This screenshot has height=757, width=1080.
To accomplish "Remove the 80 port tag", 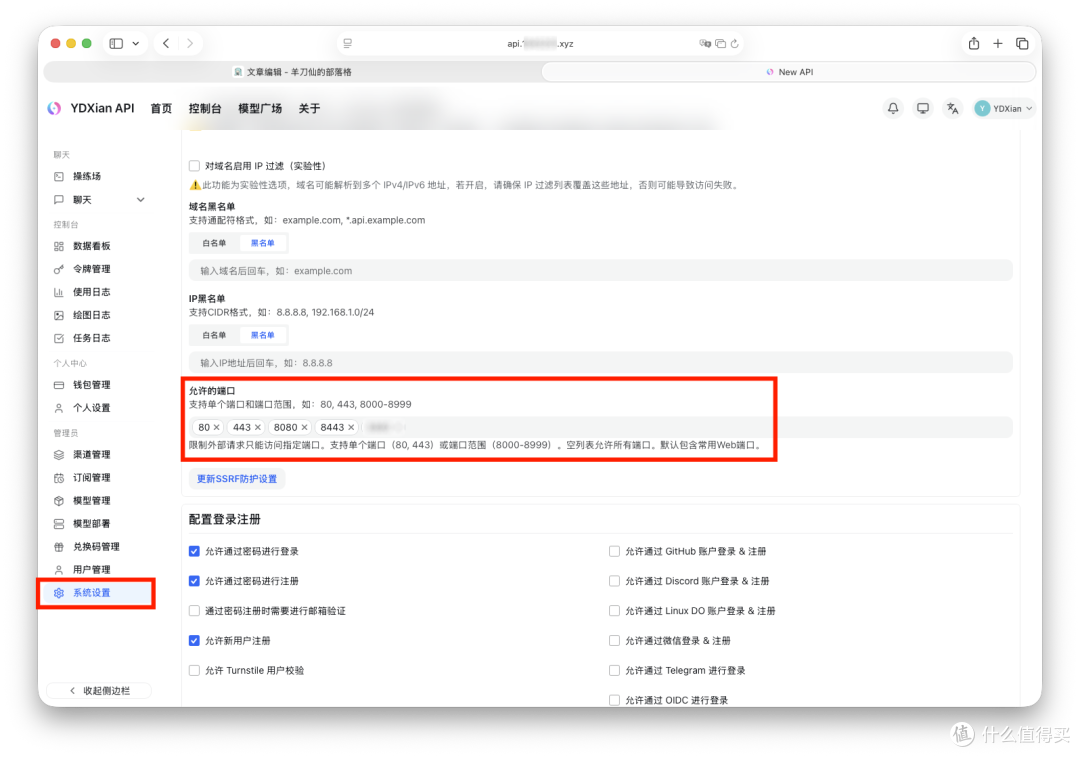I will [x=216, y=428].
